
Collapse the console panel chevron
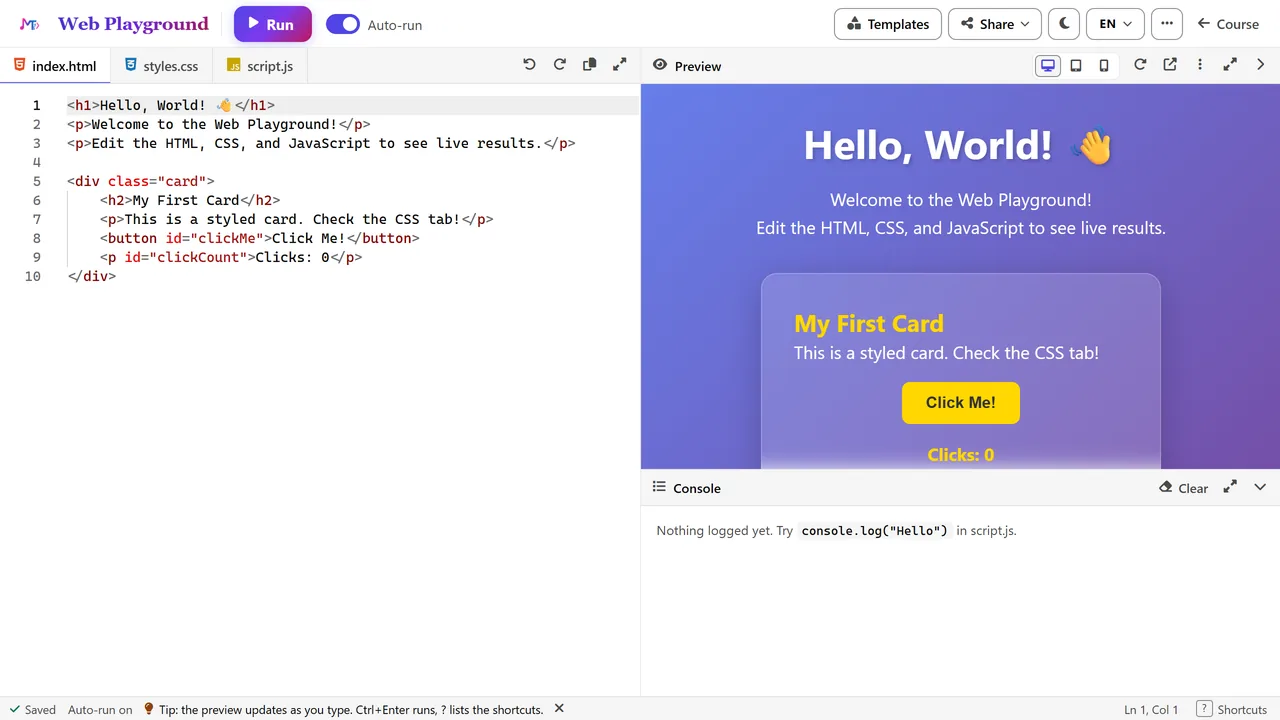(x=1260, y=487)
